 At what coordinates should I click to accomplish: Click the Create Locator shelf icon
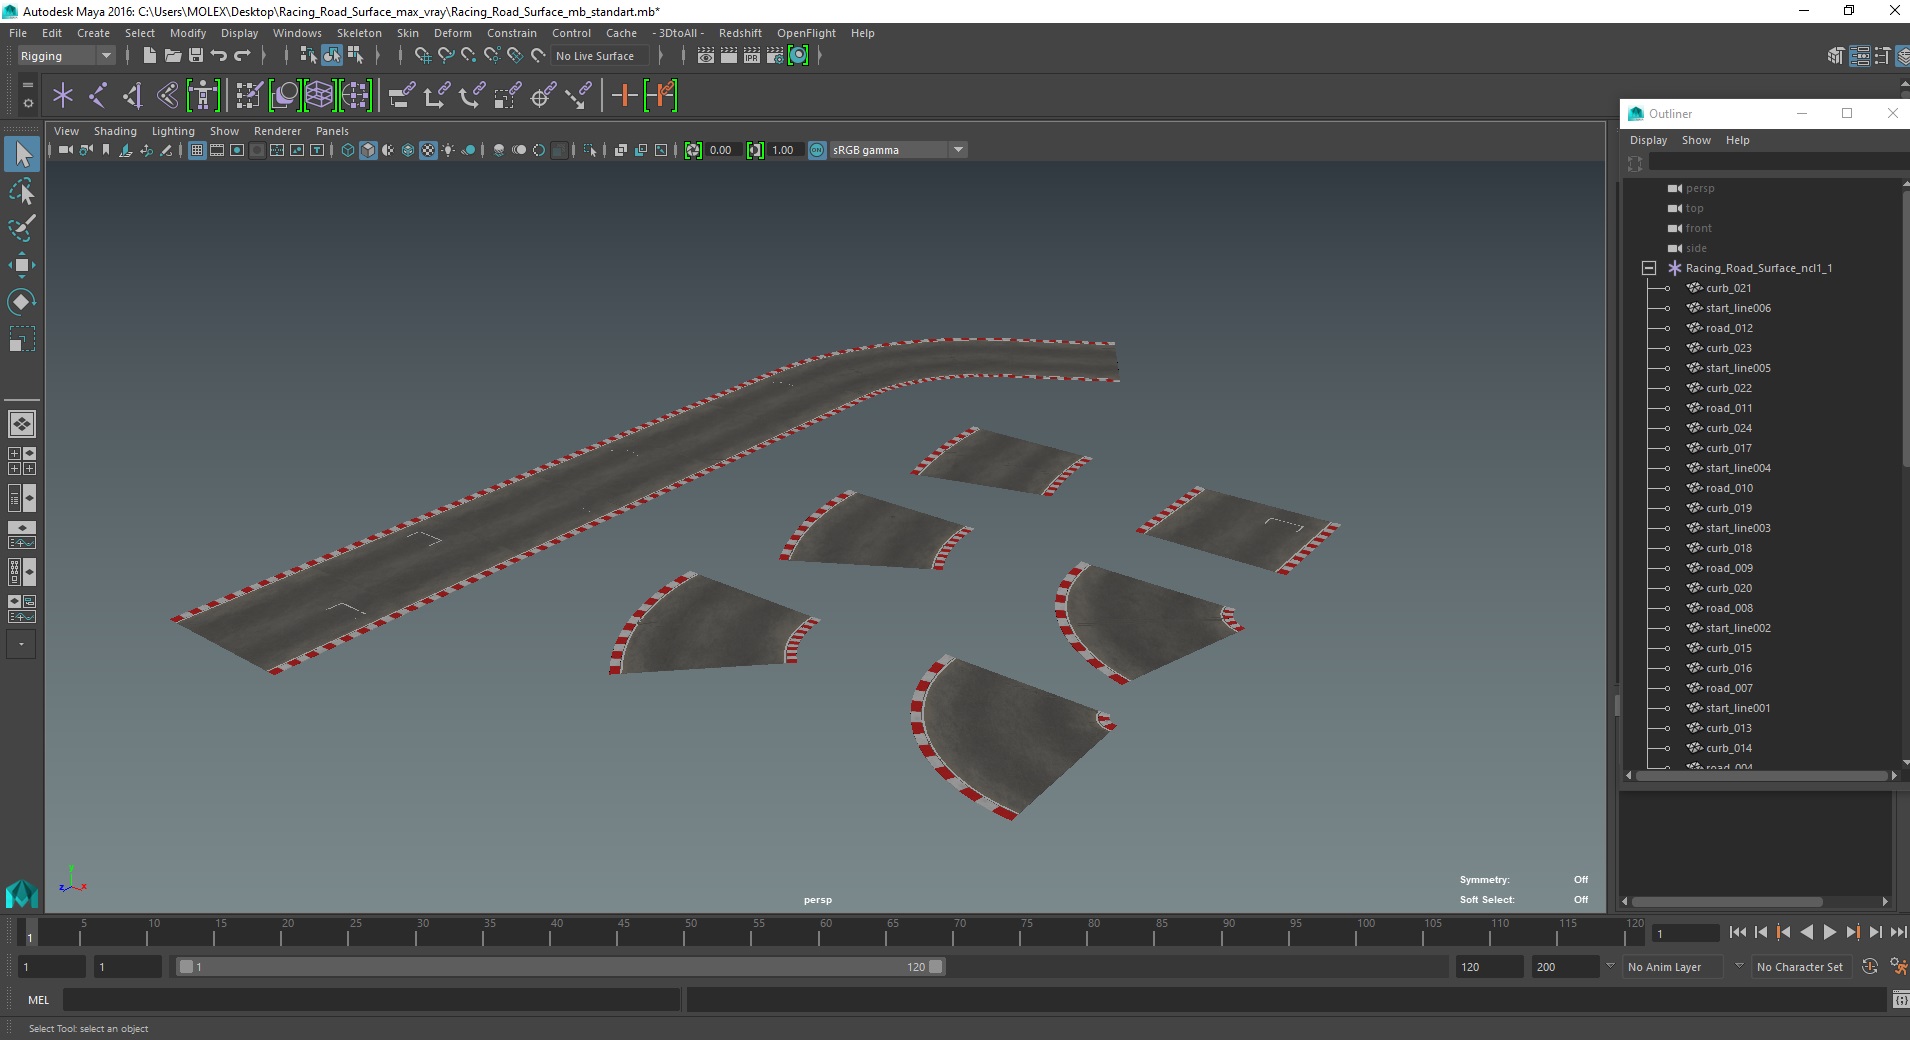63,96
